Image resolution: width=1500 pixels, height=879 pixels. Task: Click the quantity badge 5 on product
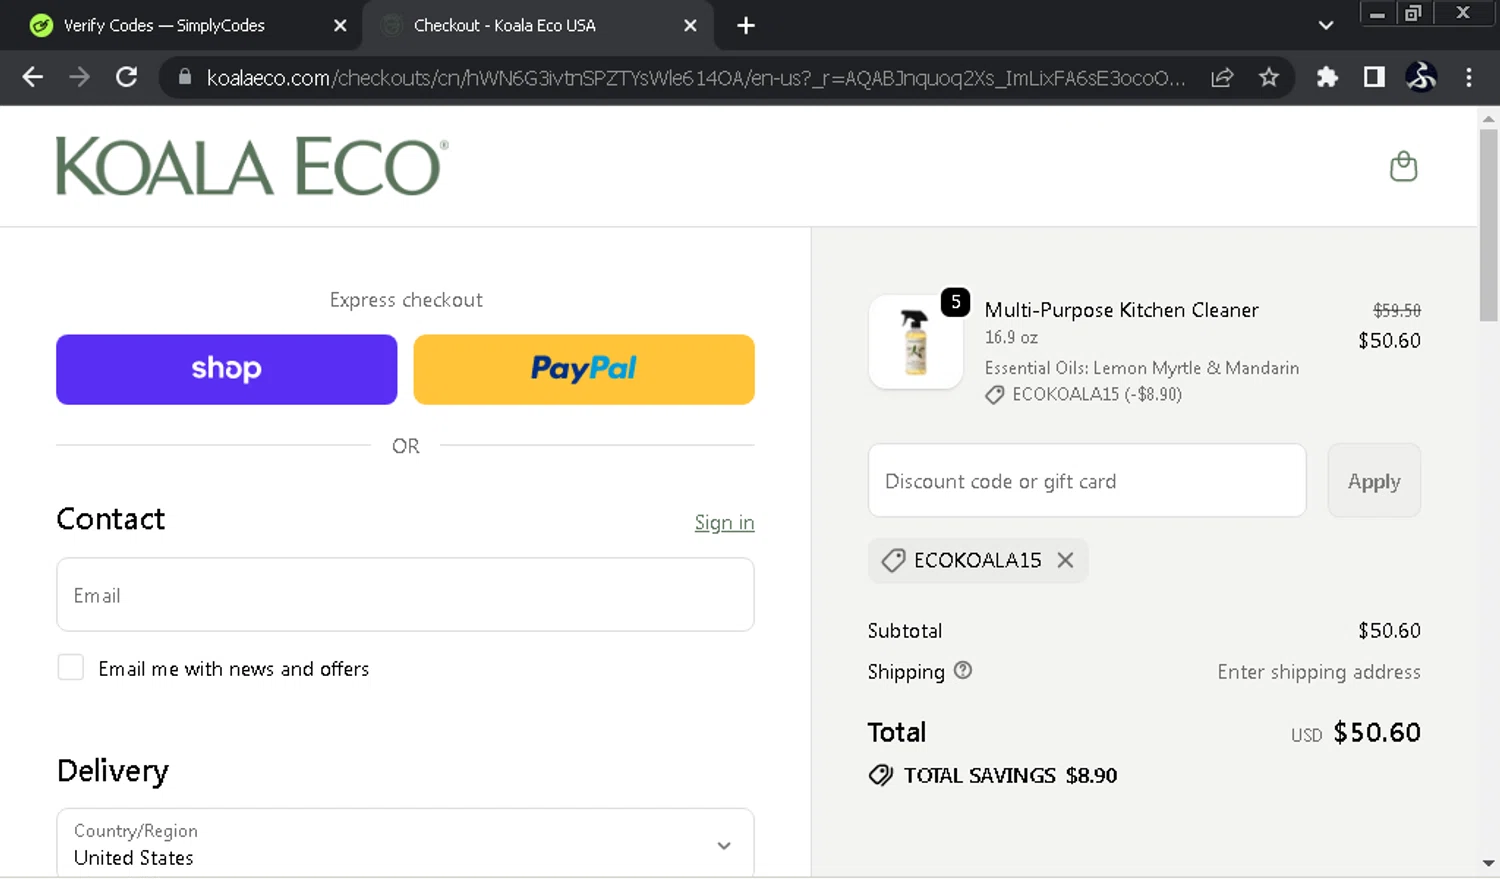pyautogui.click(x=955, y=302)
